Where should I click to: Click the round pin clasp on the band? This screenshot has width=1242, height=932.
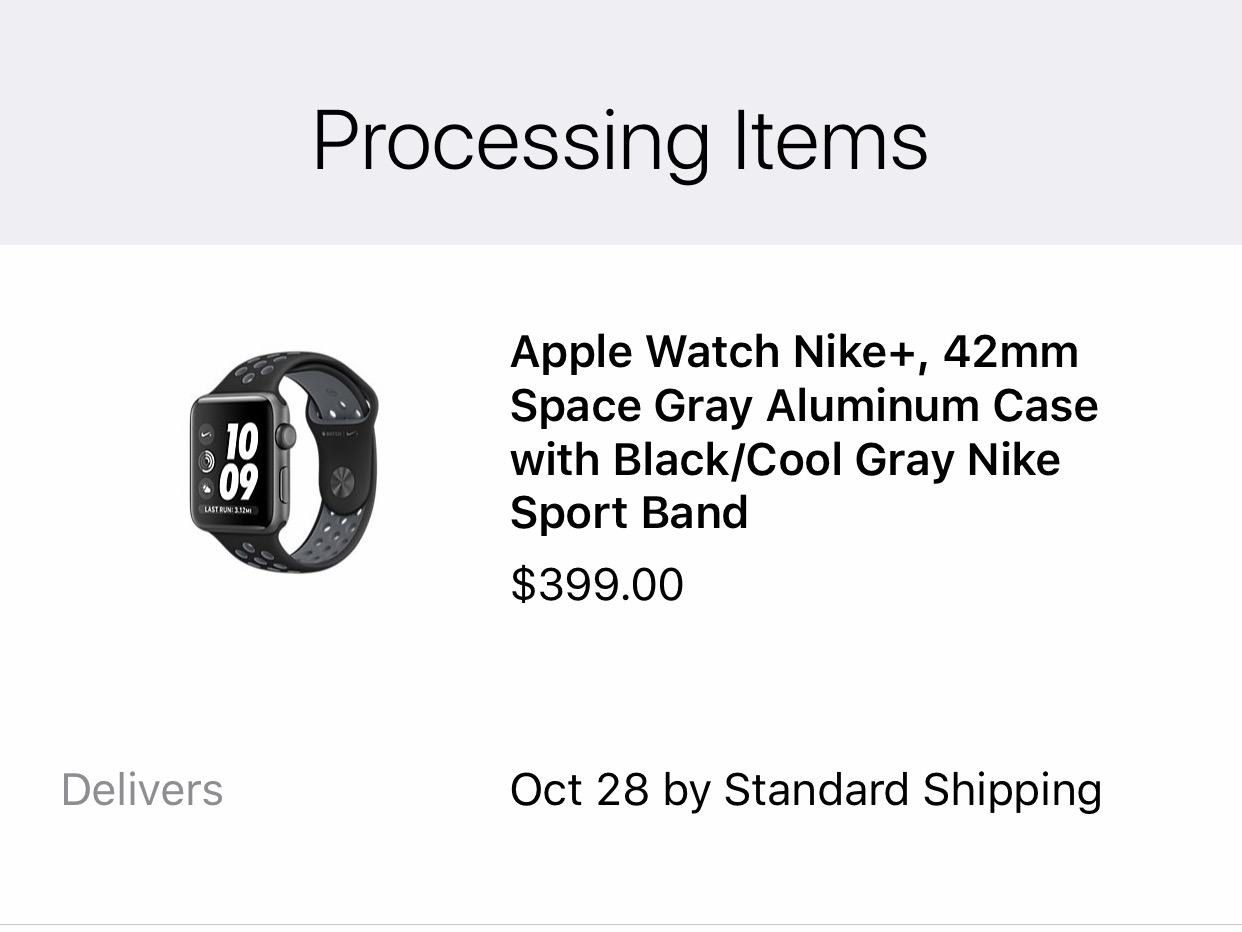pos(342,482)
